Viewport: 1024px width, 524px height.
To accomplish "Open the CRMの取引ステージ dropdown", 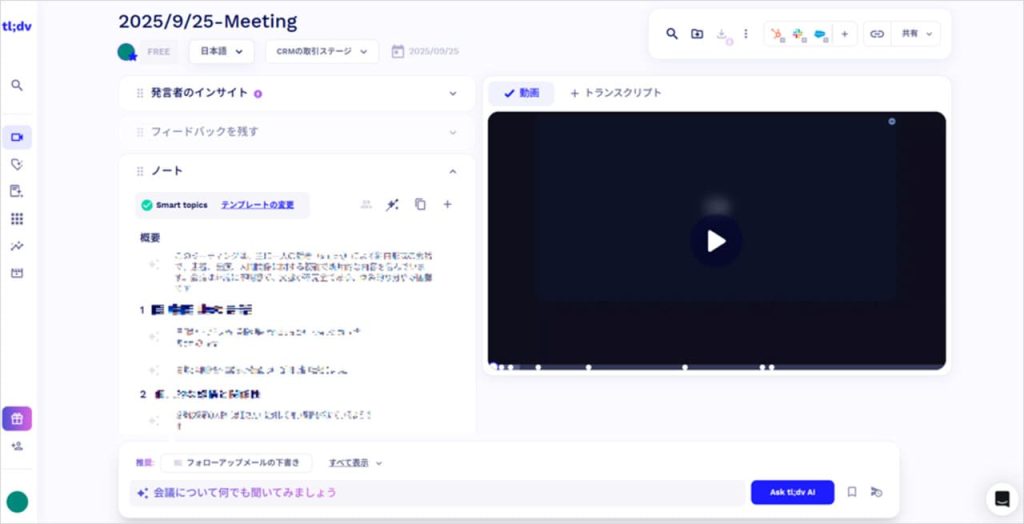I will click(321, 51).
